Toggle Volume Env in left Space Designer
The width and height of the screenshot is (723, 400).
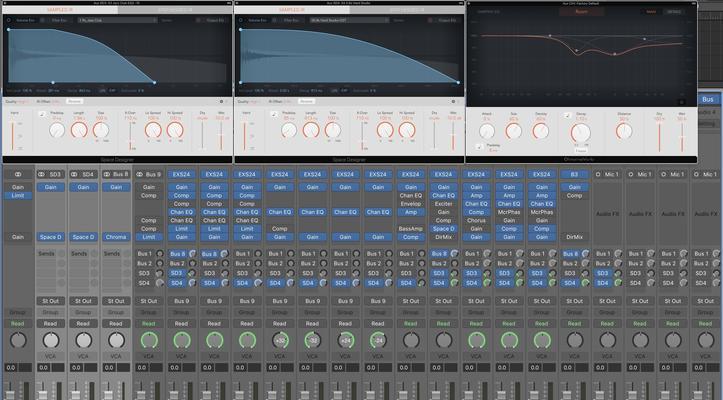click(x=25, y=20)
